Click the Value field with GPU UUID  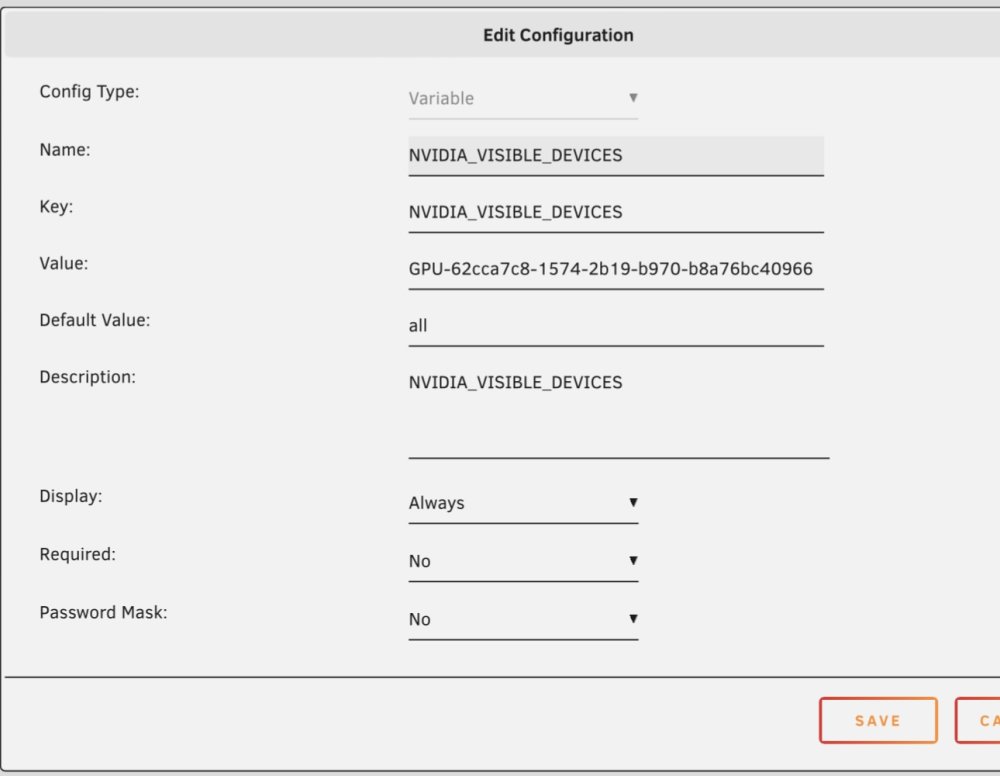[616, 269]
